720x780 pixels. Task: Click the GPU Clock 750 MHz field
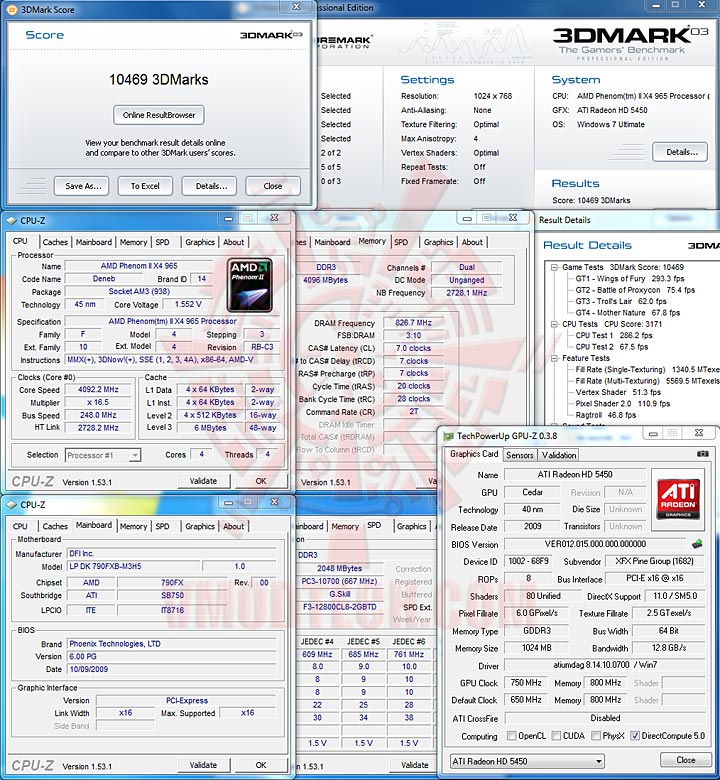point(525,683)
